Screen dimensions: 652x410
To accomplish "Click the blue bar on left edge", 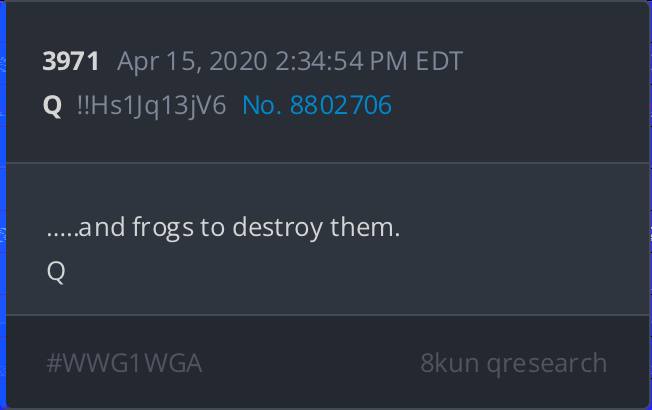I will [x=3, y=205].
